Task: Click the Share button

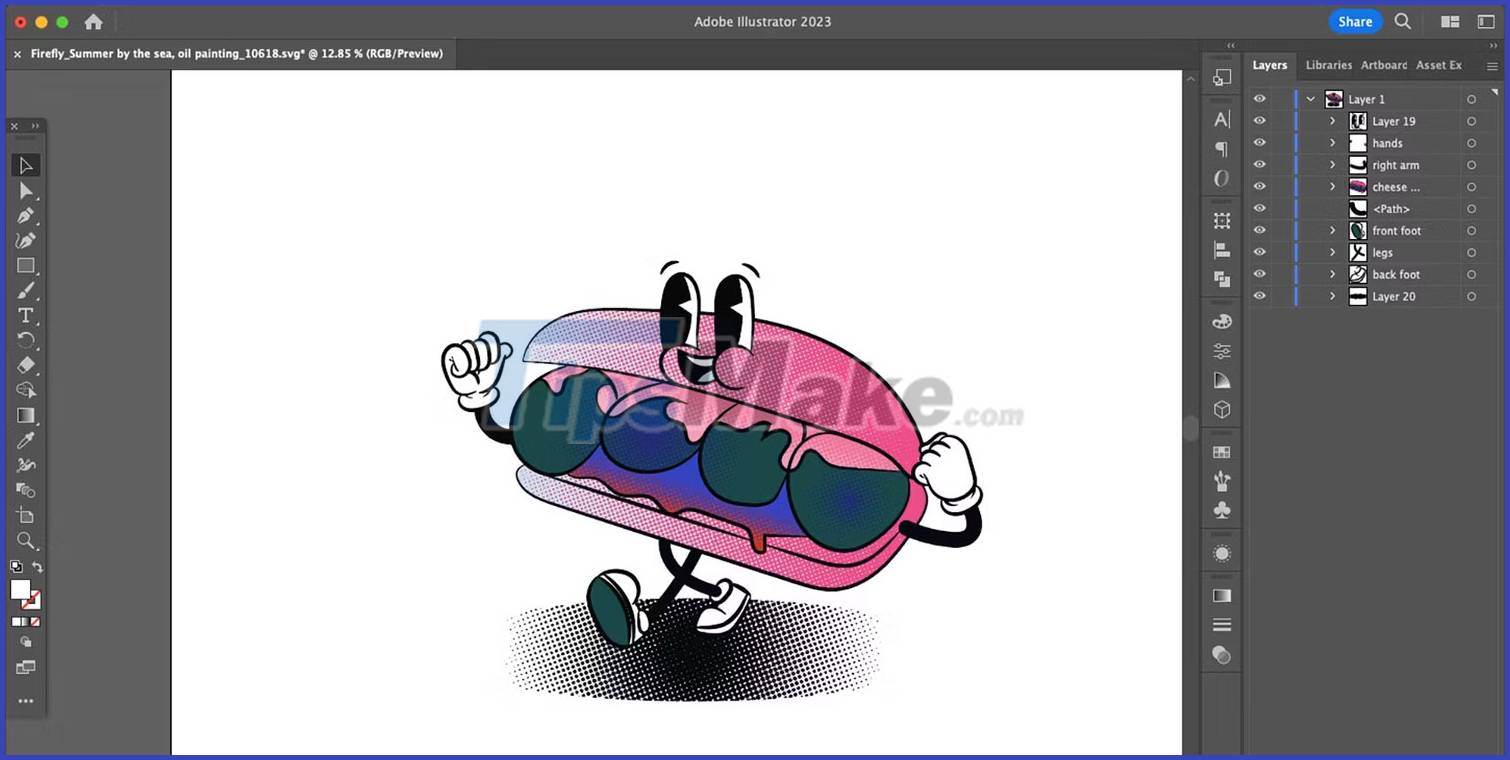Action: [x=1355, y=21]
